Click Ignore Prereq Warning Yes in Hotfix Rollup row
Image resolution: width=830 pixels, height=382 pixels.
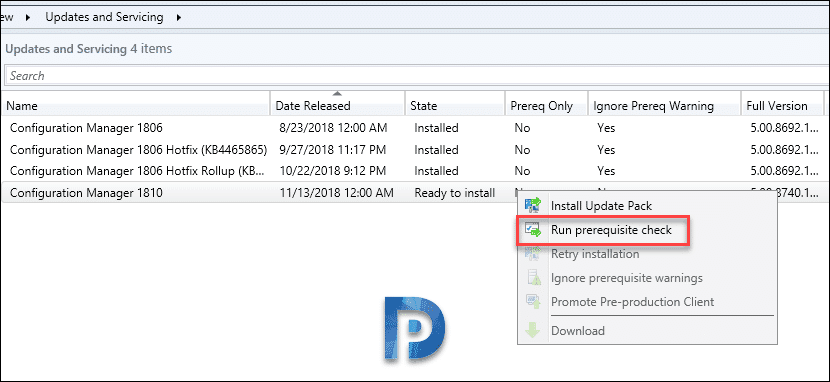[606, 171]
